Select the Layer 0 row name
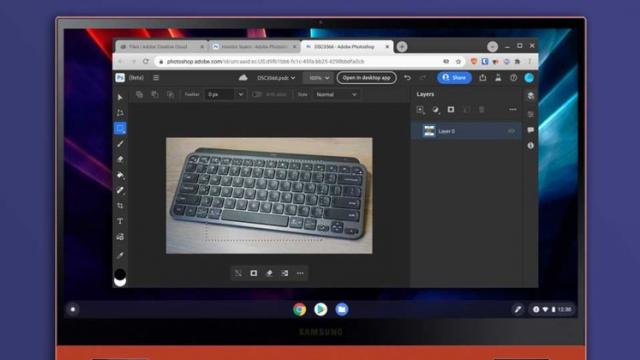 click(446, 131)
